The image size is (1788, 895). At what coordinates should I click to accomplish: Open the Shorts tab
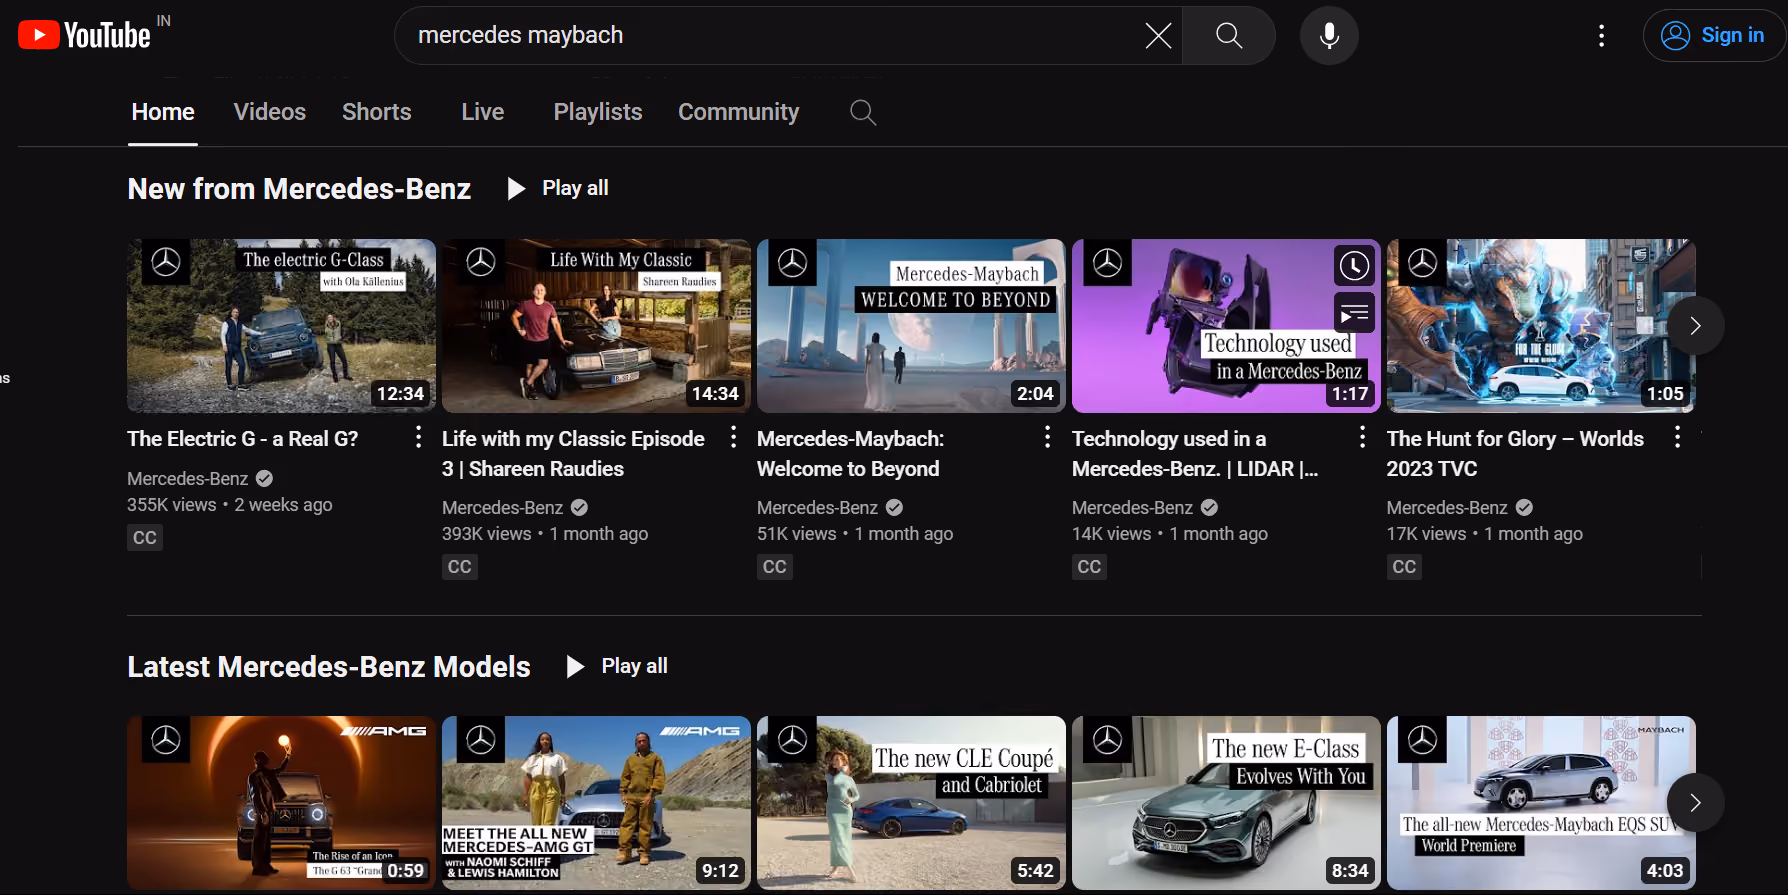377,112
